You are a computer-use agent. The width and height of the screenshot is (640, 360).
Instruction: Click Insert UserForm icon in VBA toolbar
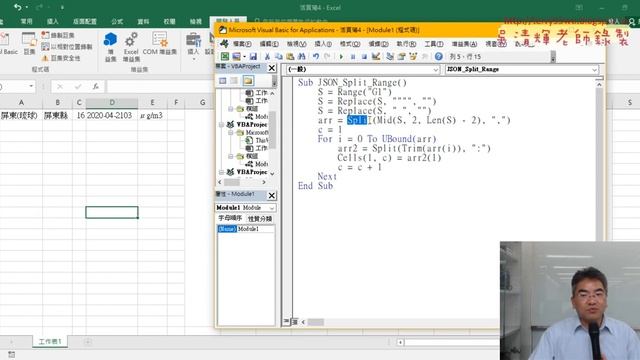(236, 57)
